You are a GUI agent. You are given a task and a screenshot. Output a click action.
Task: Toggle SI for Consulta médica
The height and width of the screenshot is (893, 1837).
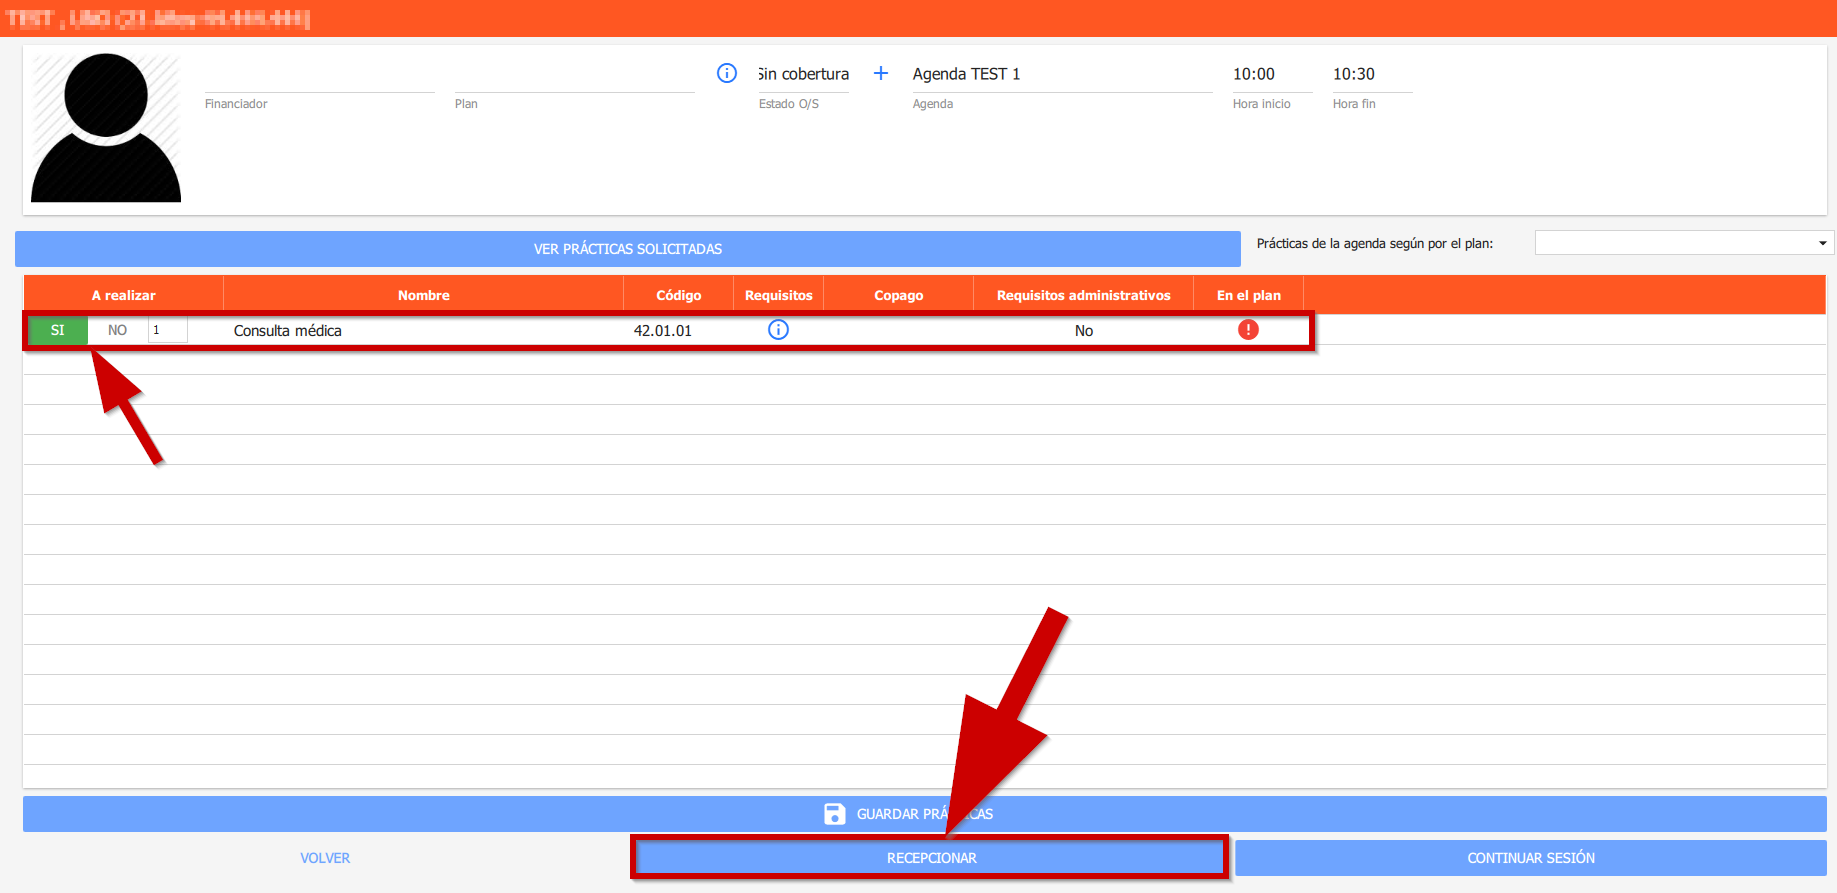(x=57, y=330)
